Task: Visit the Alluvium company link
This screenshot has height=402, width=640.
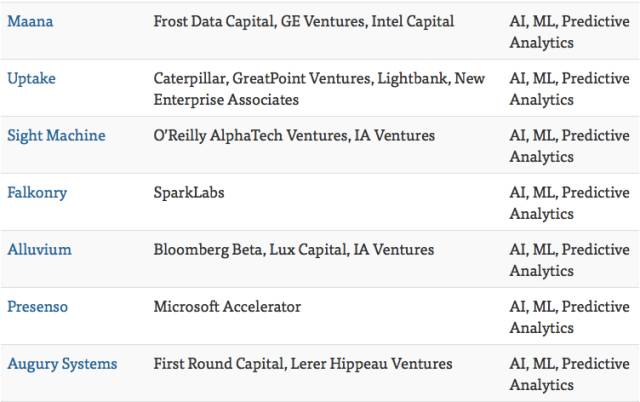Action: click(36, 249)
